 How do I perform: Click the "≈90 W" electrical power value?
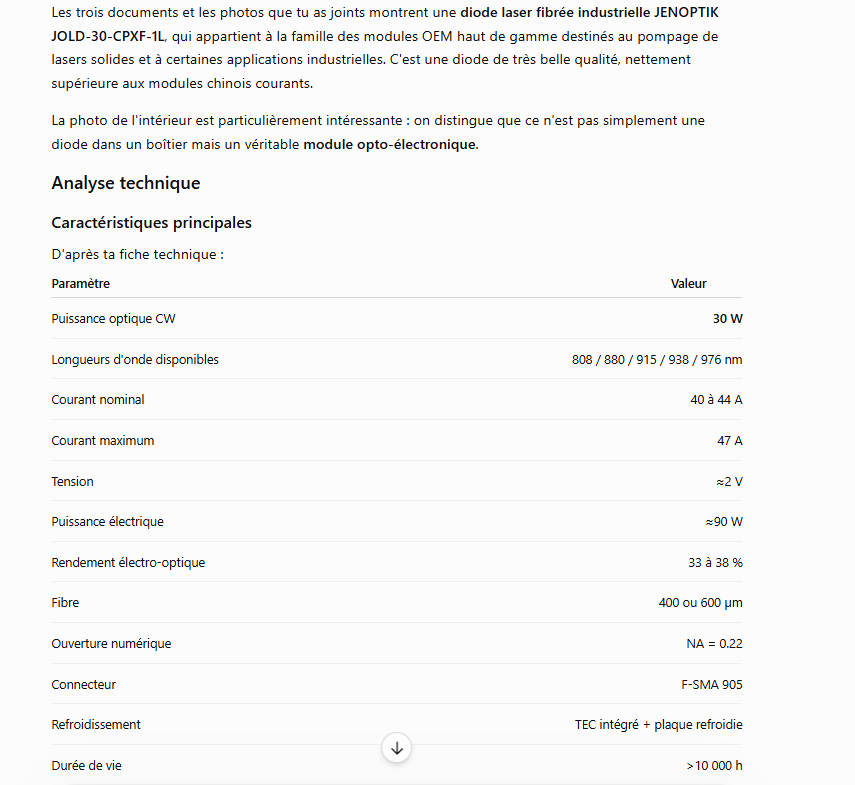click(724, 522)
